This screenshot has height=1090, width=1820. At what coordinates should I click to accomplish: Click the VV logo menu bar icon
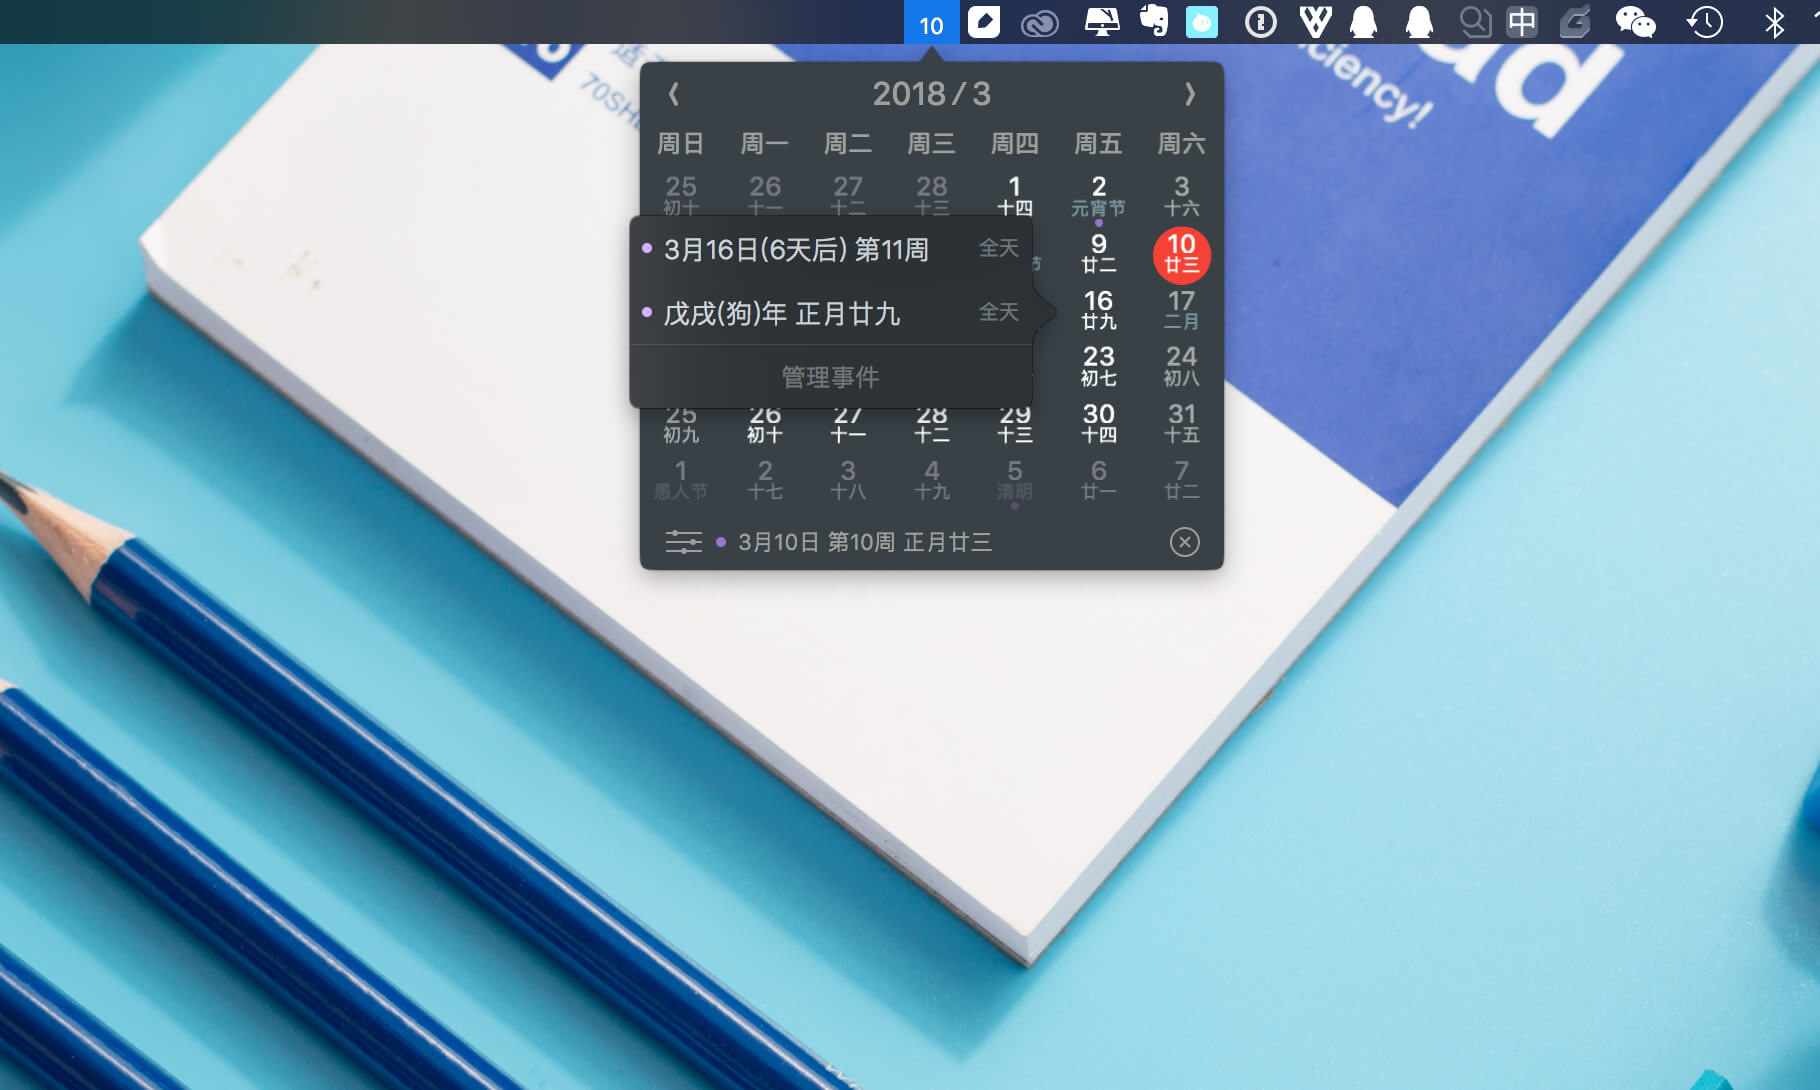coord(1315,22)
